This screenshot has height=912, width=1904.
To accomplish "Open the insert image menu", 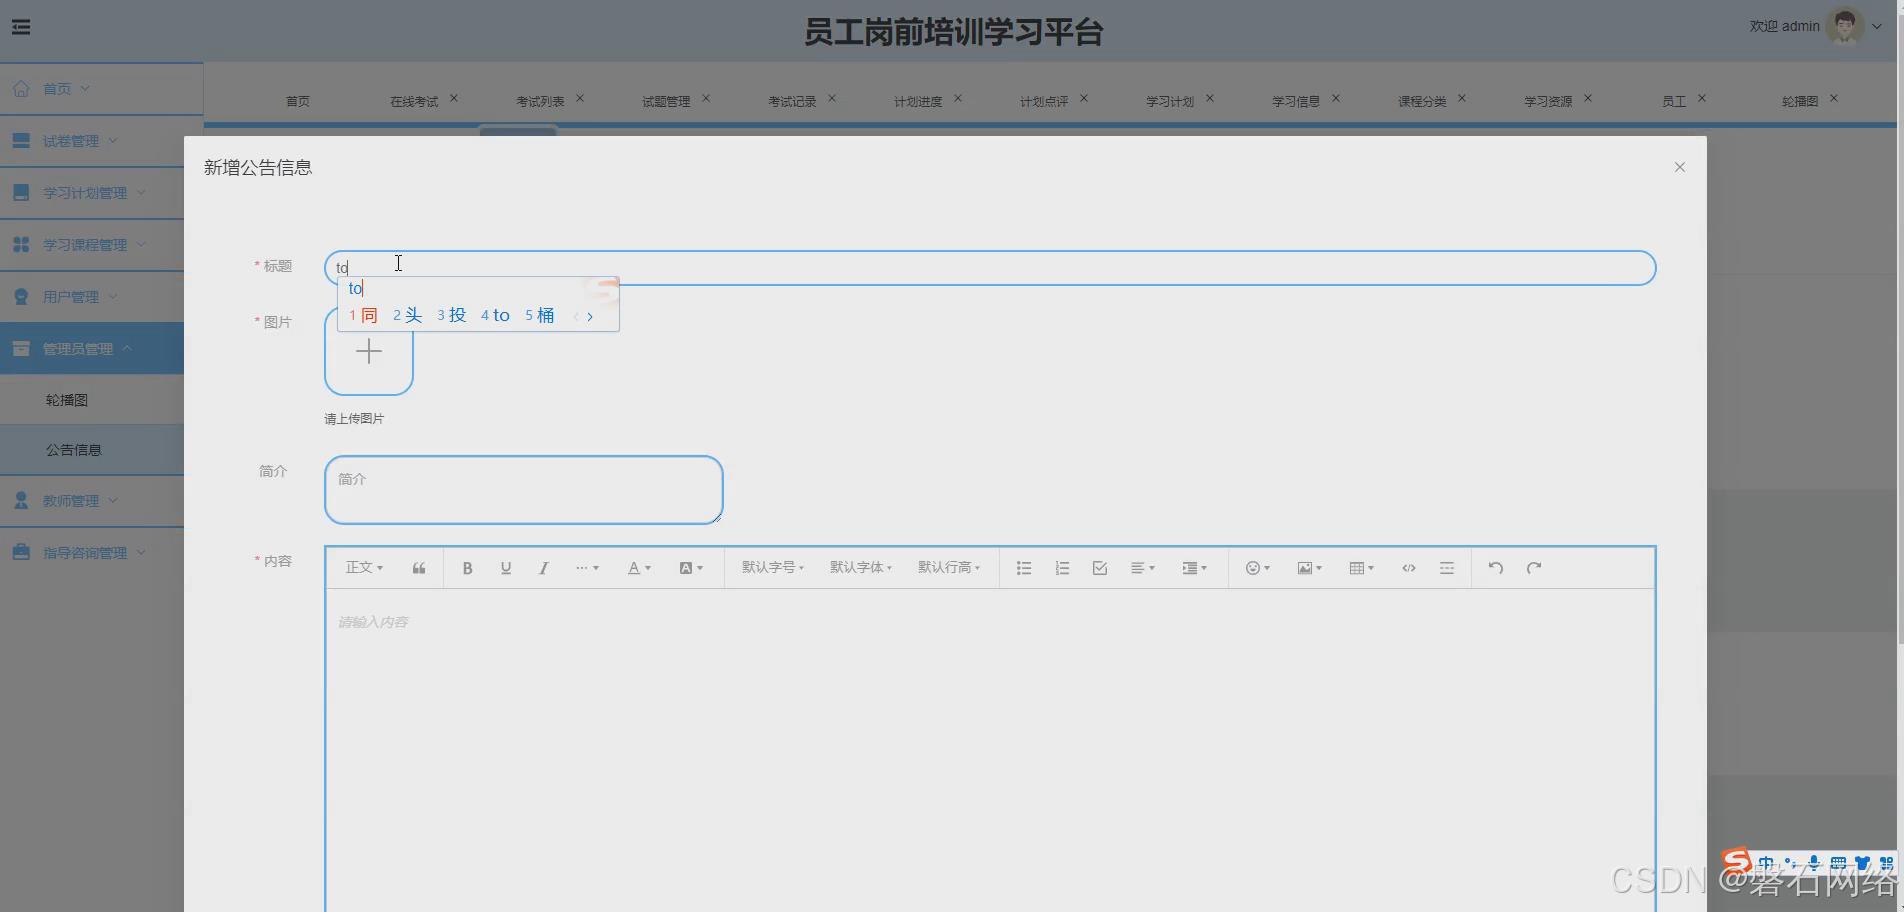I will point(1310,568).
